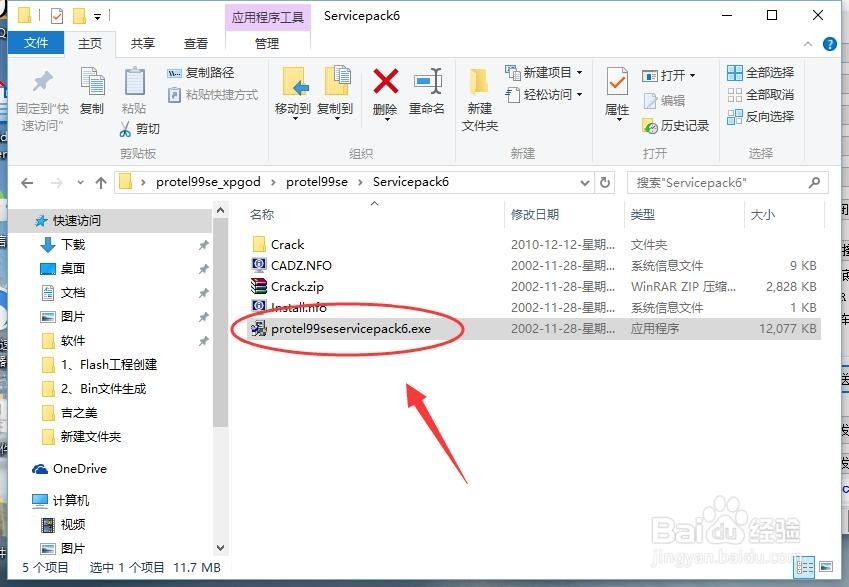Screen dimensions: 849x587
Task: Expand the address bar history dropdown
Action: [x=585, y=183]
